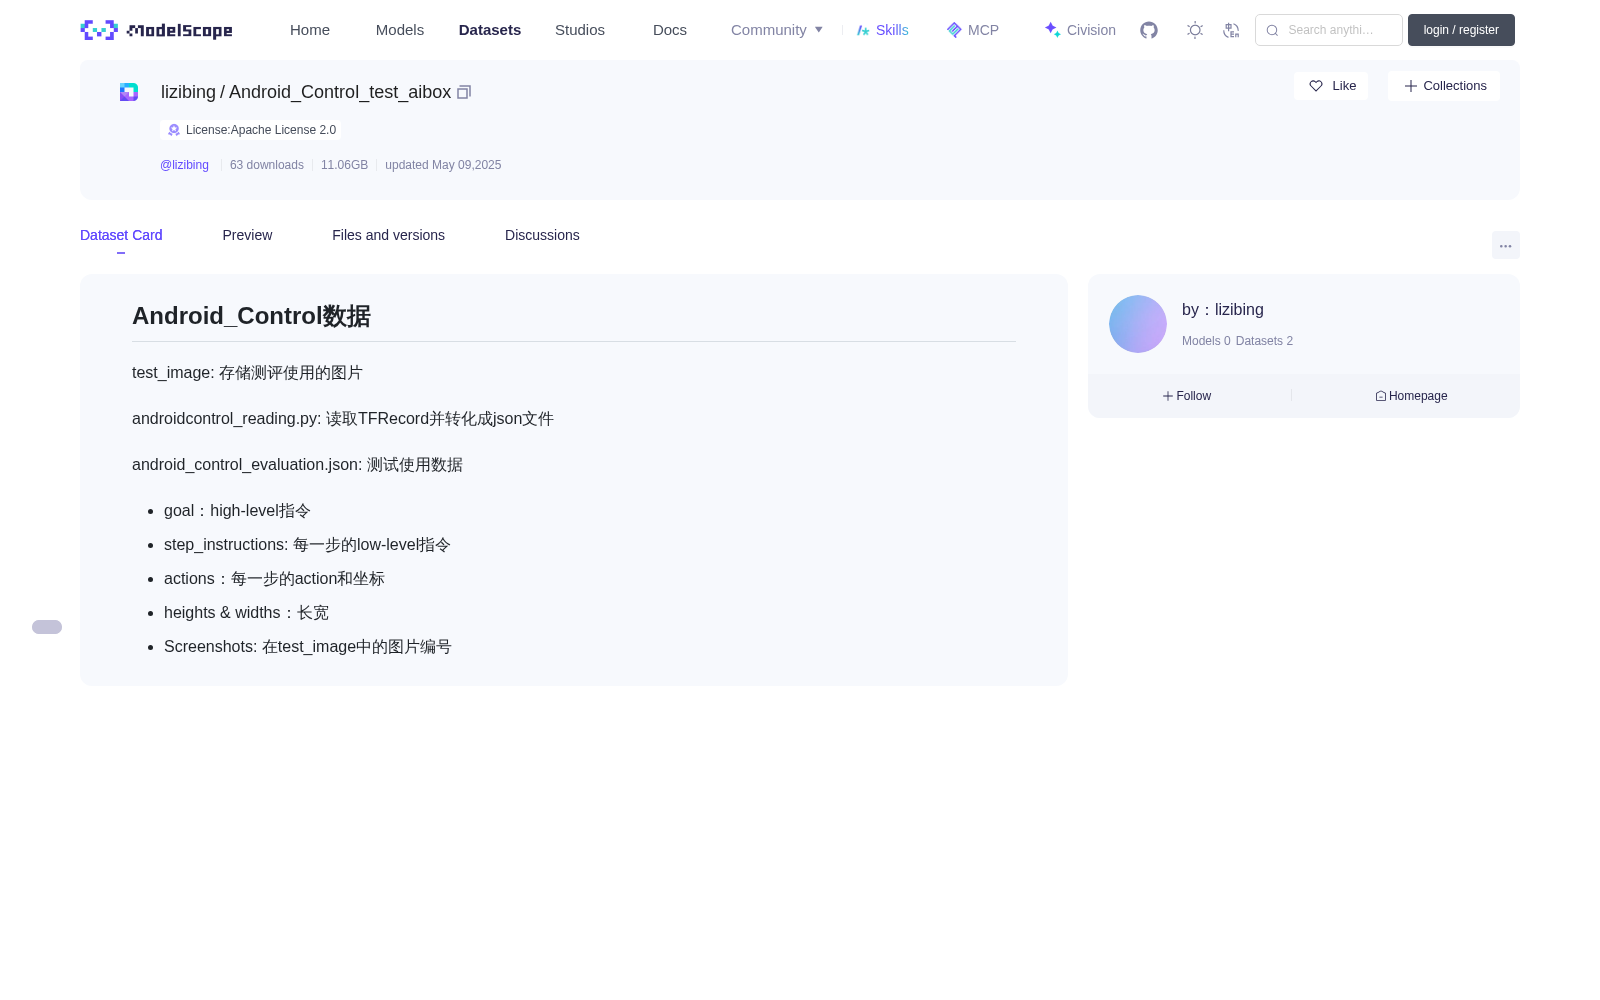Click the 'android_control_evaluation.json' line
Image resolution: width=1600 pixels, height=1000 pixels.
click(297, 465)
